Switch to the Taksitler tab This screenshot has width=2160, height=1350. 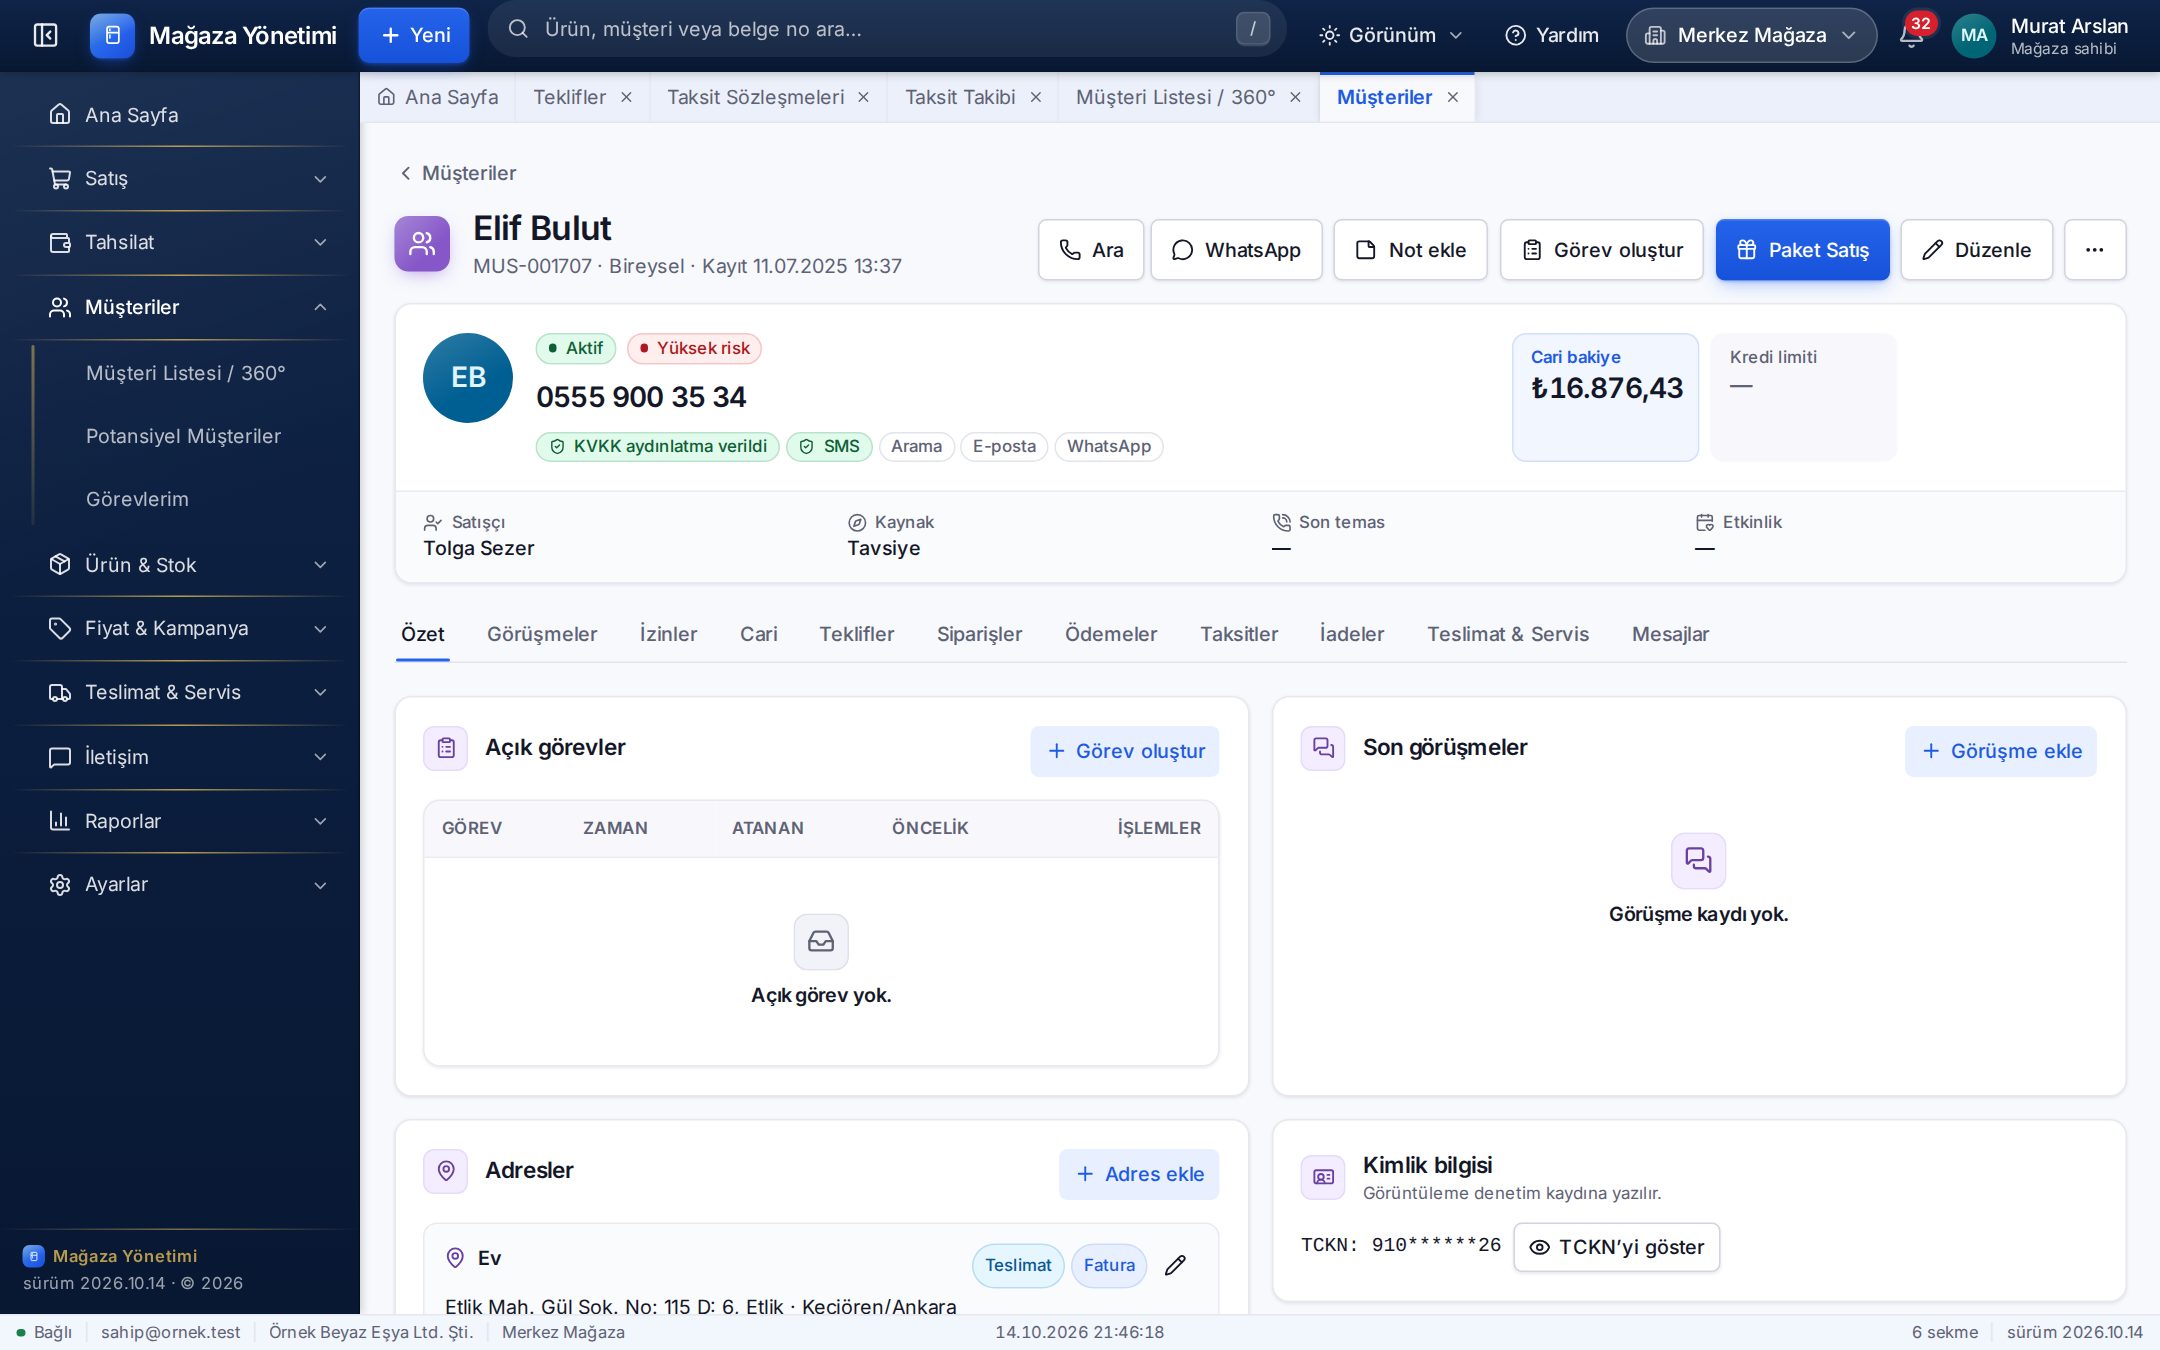point(1239,634)
